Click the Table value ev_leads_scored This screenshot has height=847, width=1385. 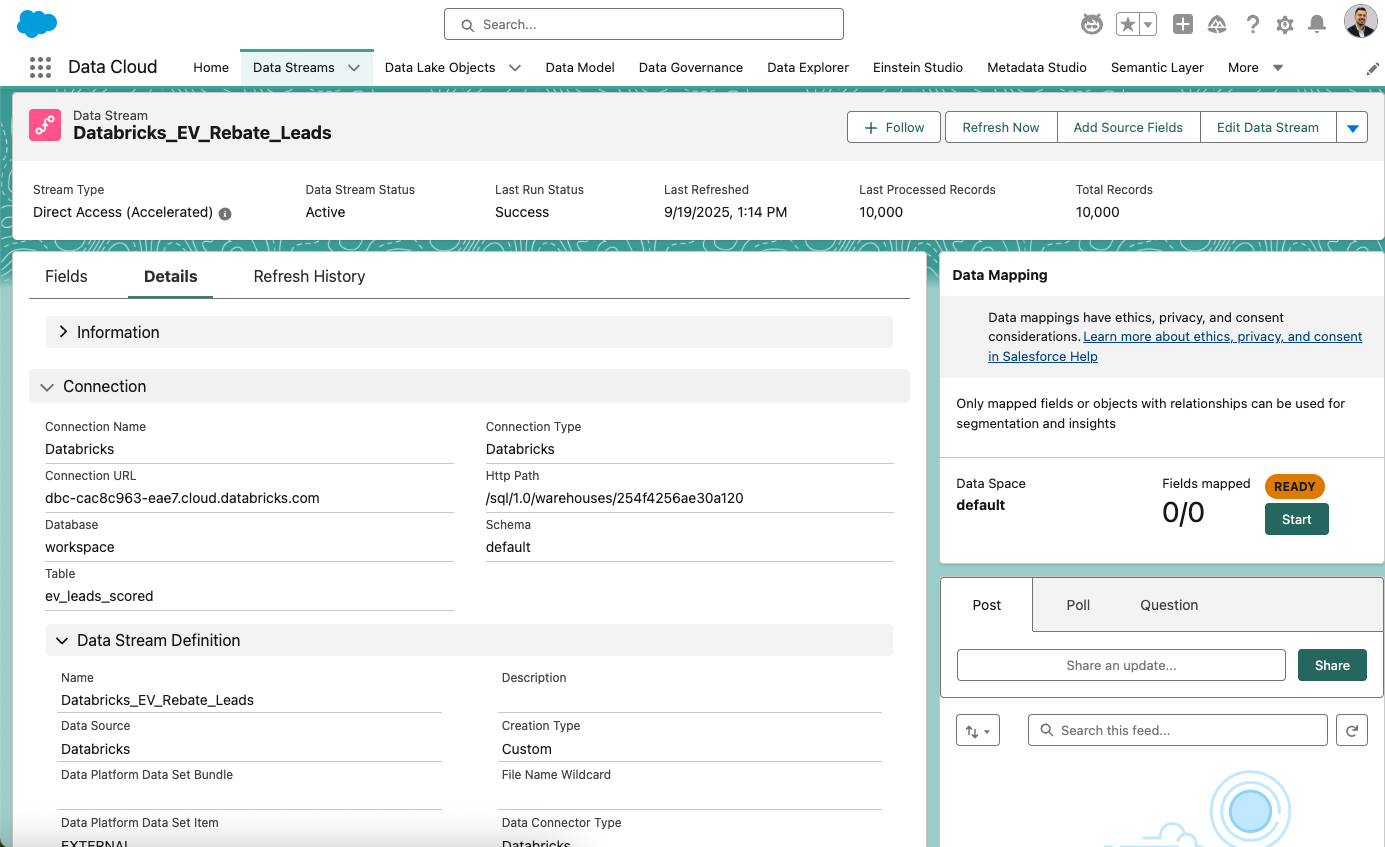point(99,596)
